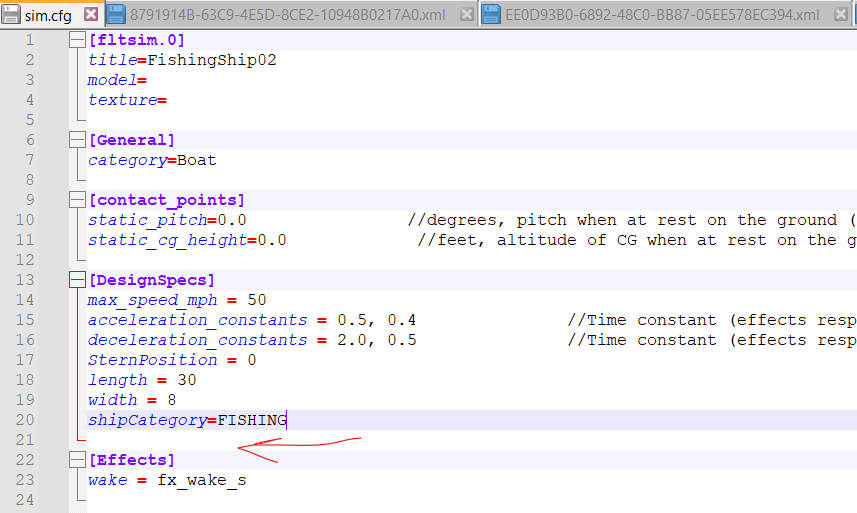Click the blue disk icon on the EE0D93B0 xml tab

(x=491, y=15)
